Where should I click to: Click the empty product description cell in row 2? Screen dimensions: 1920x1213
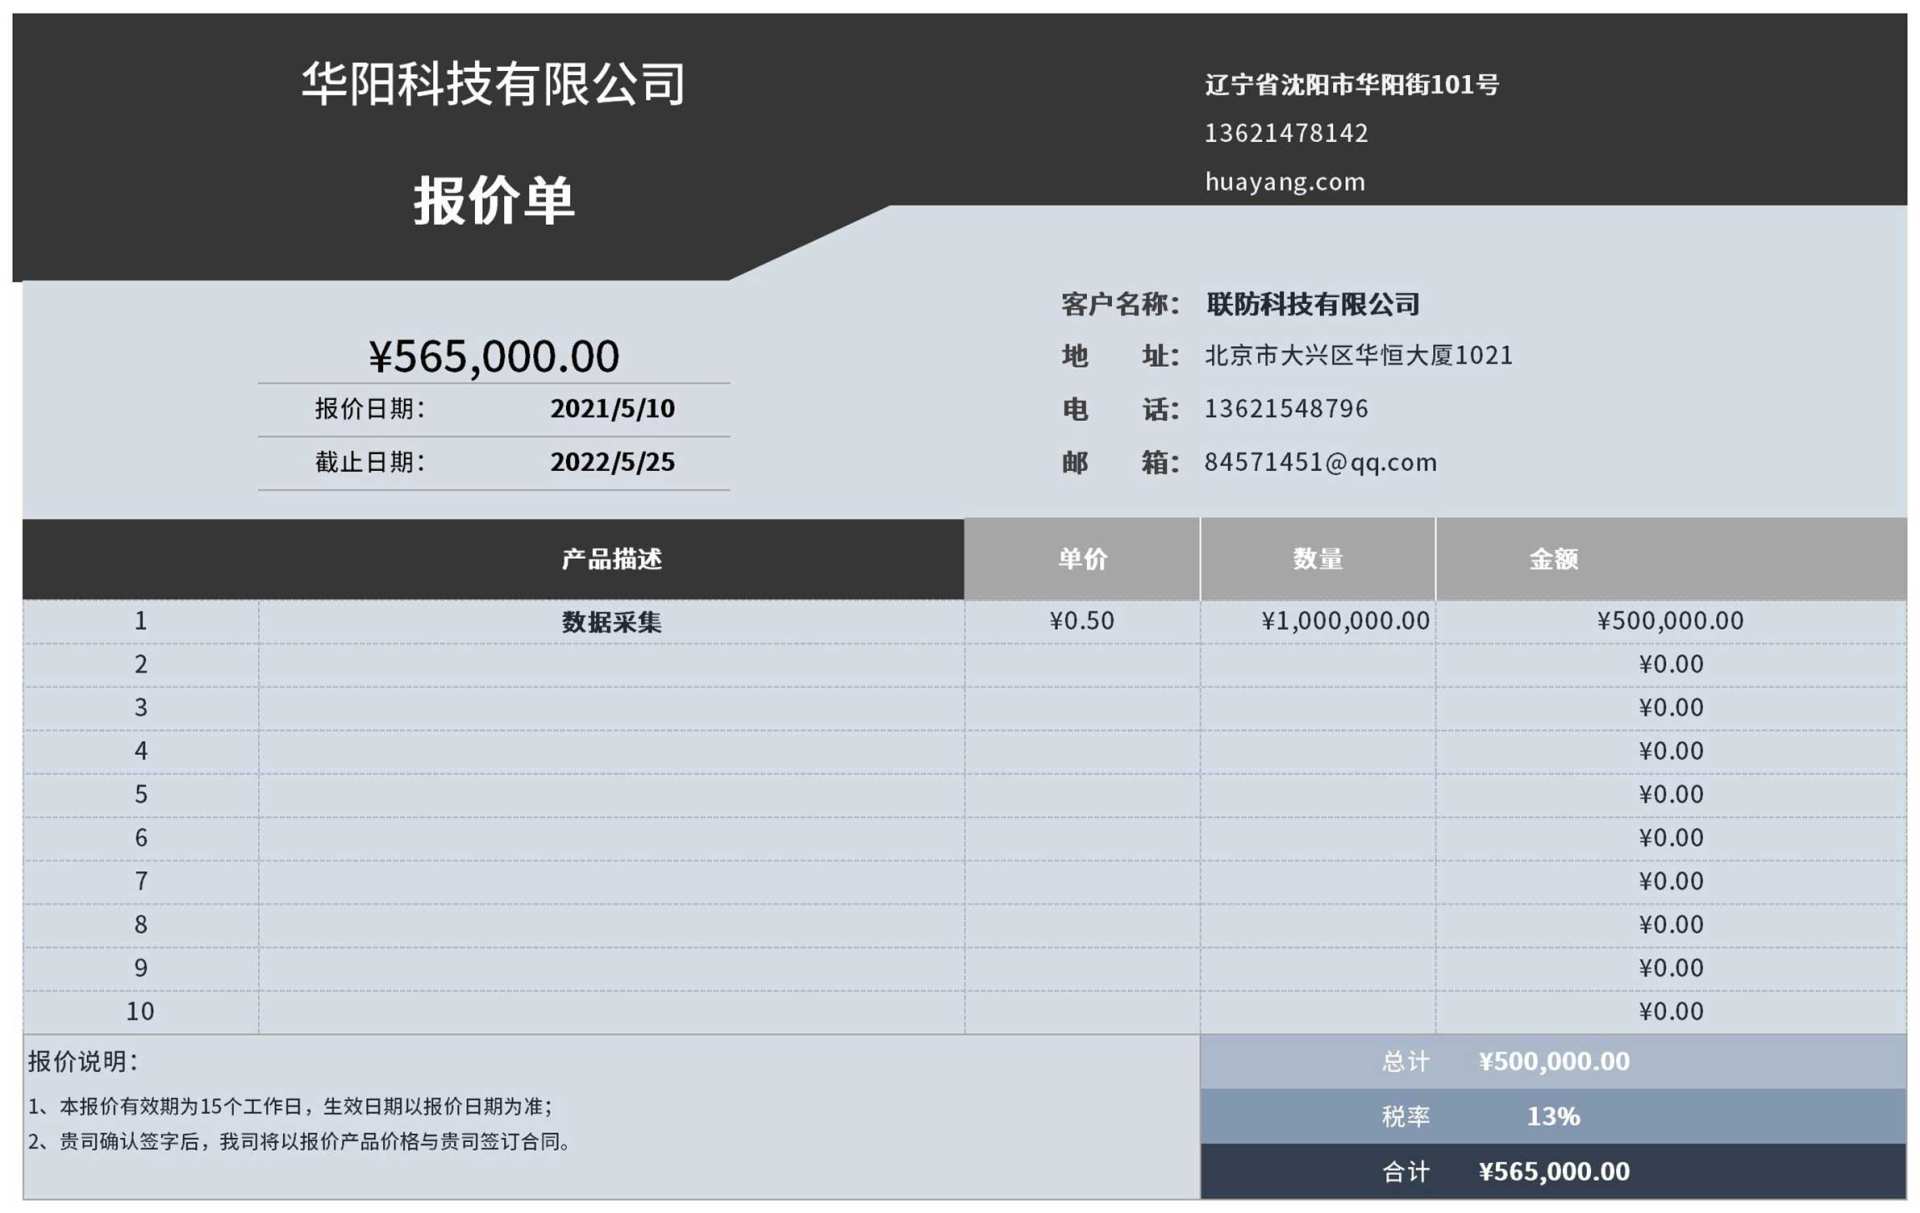(x=612, y=665)
